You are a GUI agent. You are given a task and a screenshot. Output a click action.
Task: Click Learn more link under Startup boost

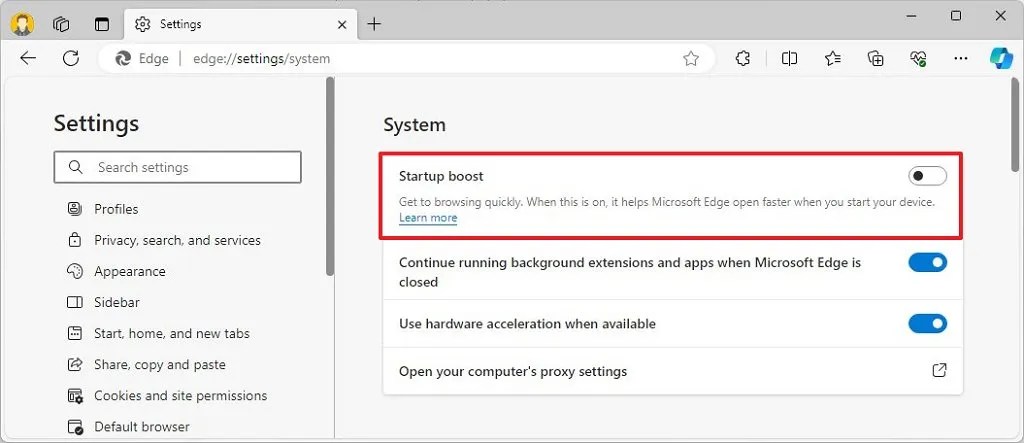coord(428,218)
